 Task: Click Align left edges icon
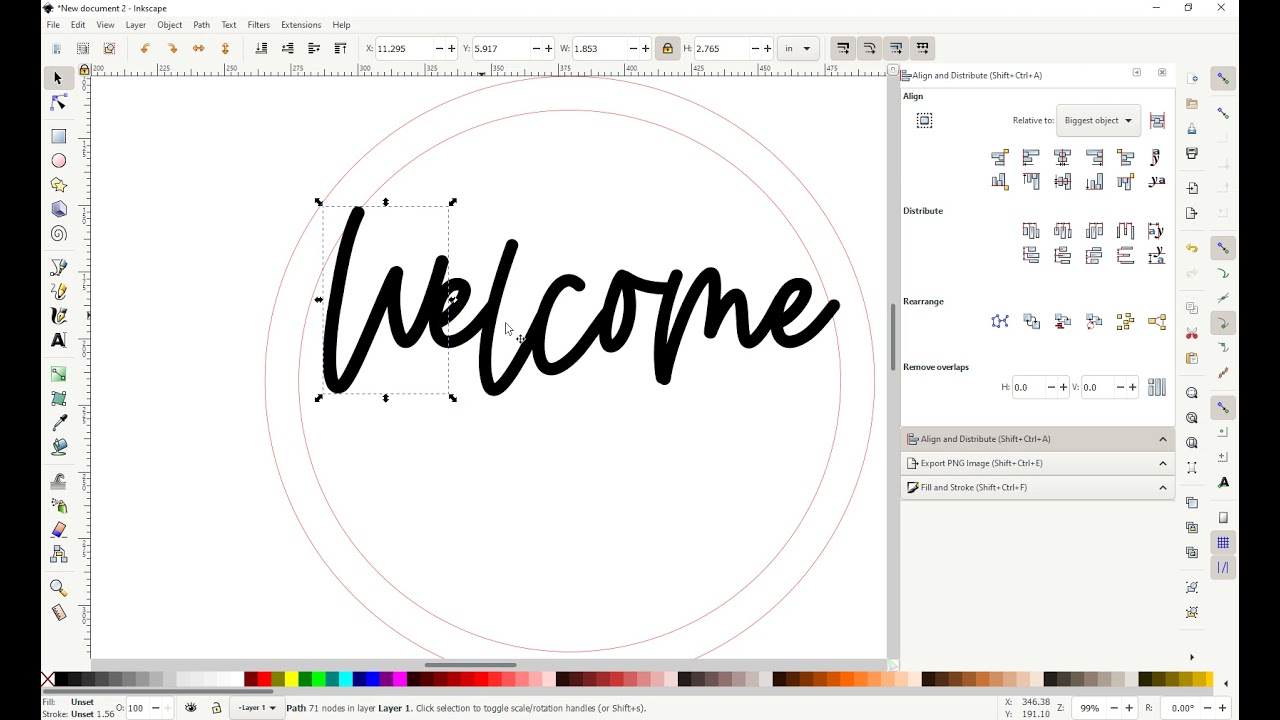pyautogui.click(x=1031, y=157)
